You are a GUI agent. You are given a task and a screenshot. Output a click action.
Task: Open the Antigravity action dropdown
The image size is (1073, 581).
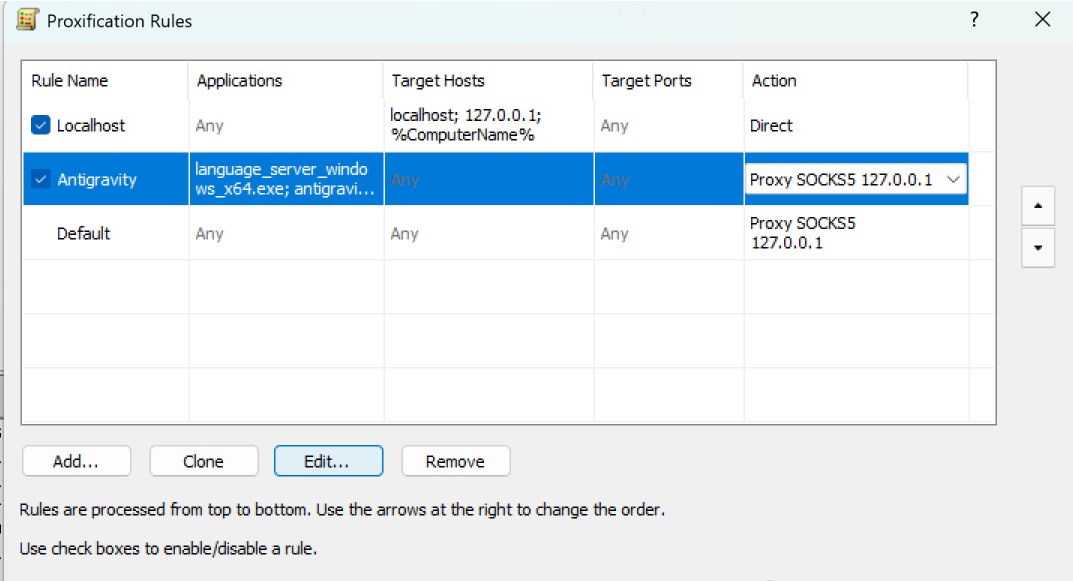953,180
